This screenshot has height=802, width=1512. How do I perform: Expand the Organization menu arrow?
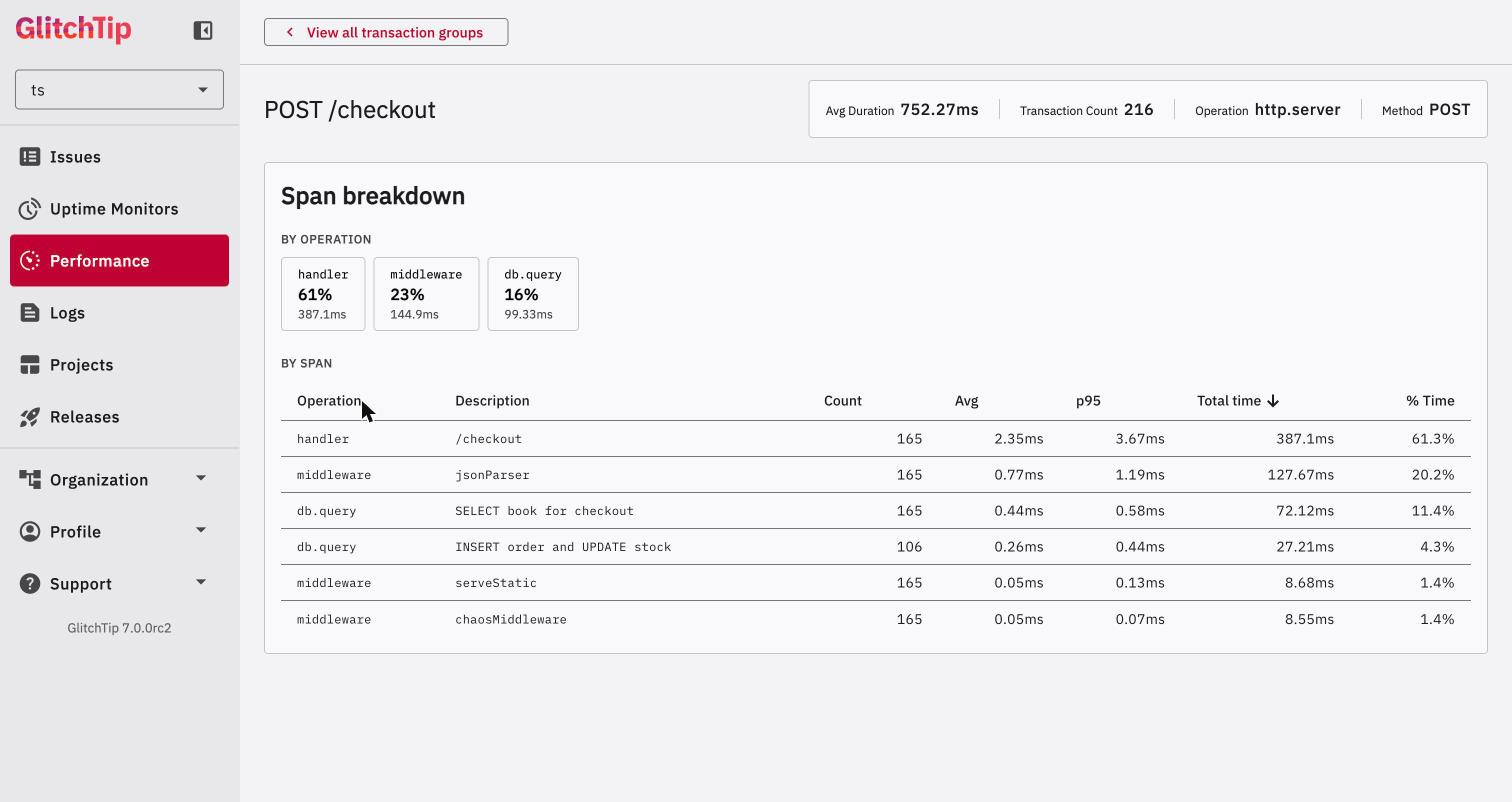click(201, 479)
